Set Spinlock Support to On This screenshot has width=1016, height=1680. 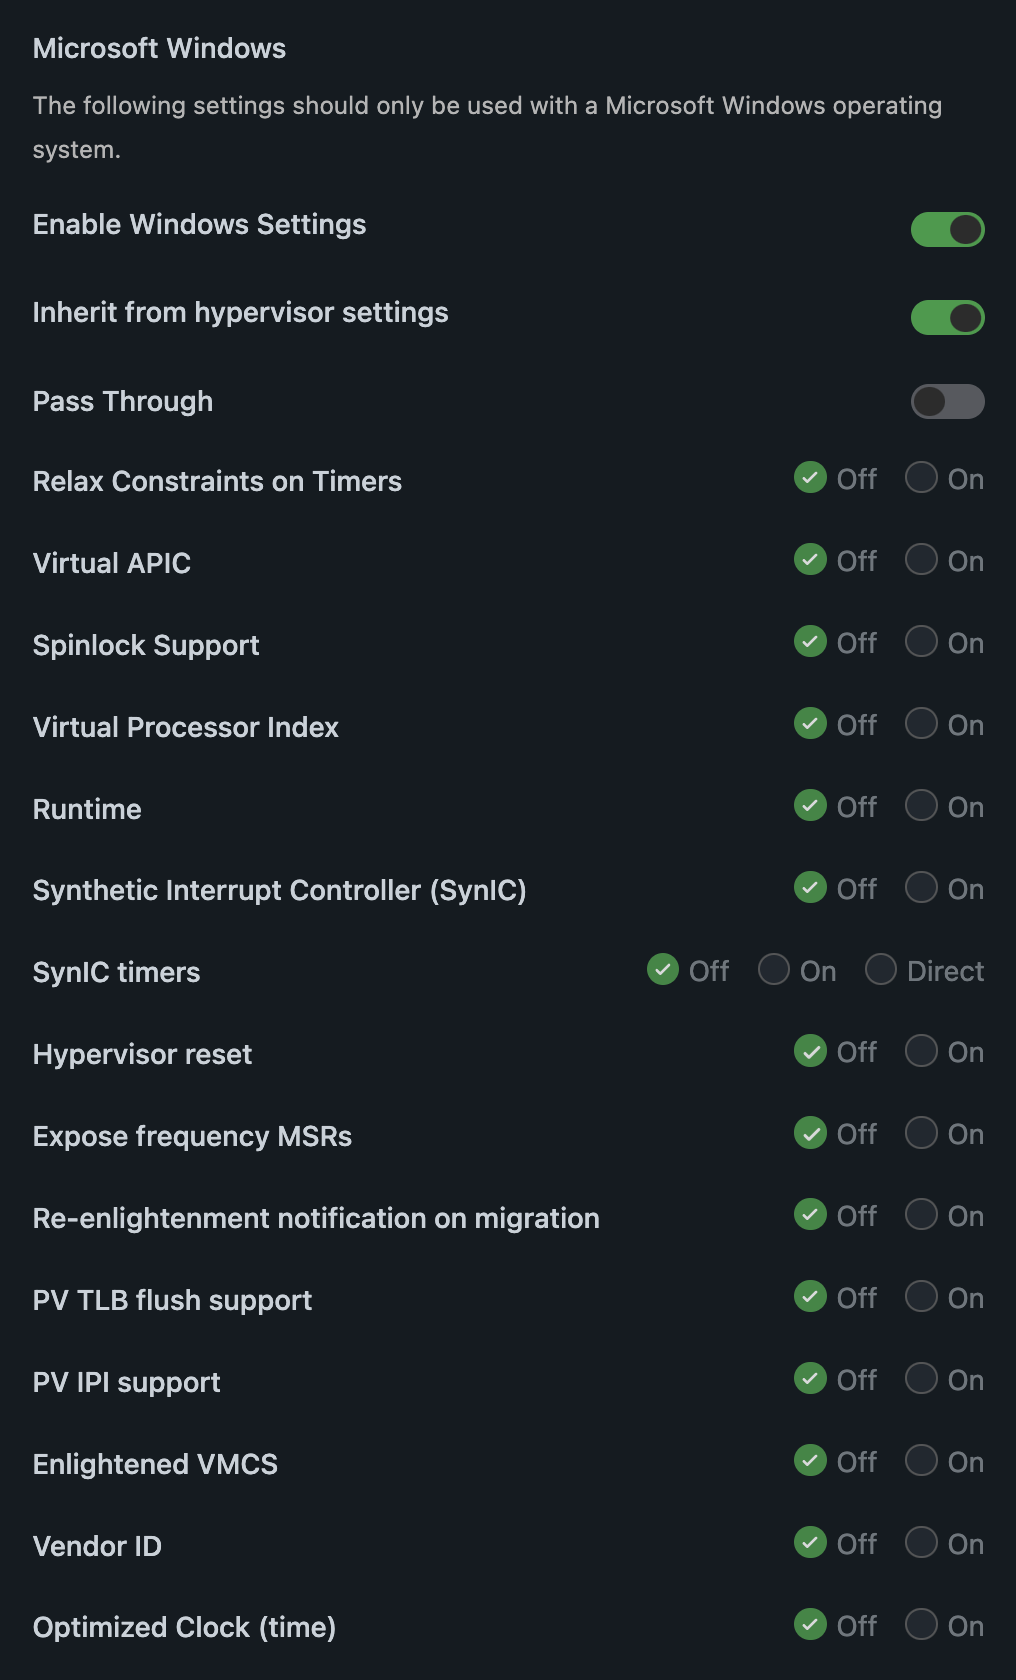[921, 642]
